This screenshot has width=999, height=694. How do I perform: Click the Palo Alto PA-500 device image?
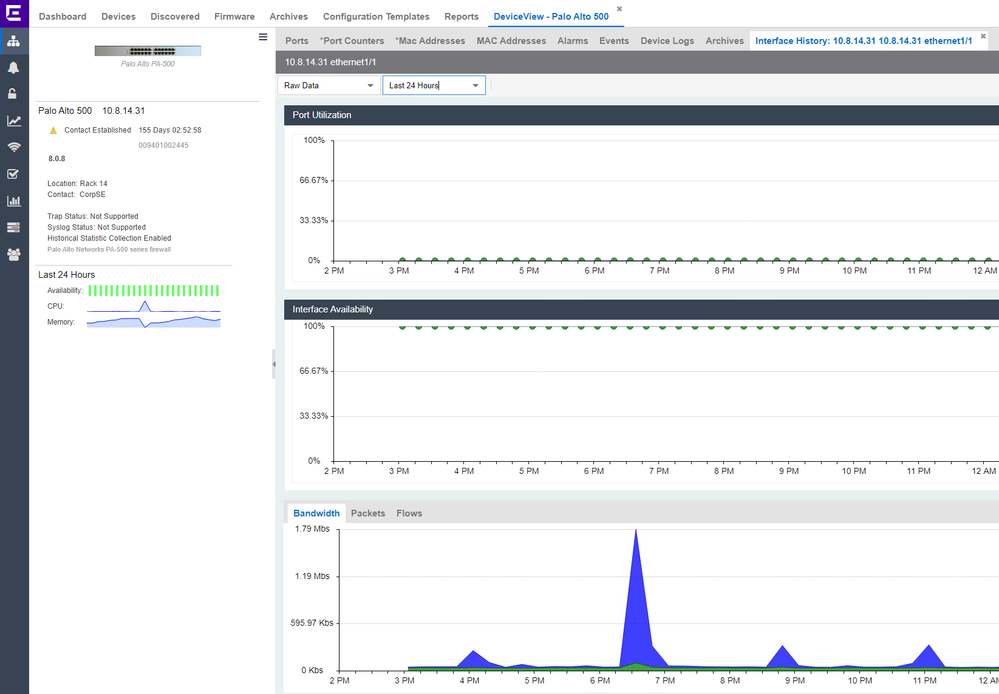coord(148,51)
